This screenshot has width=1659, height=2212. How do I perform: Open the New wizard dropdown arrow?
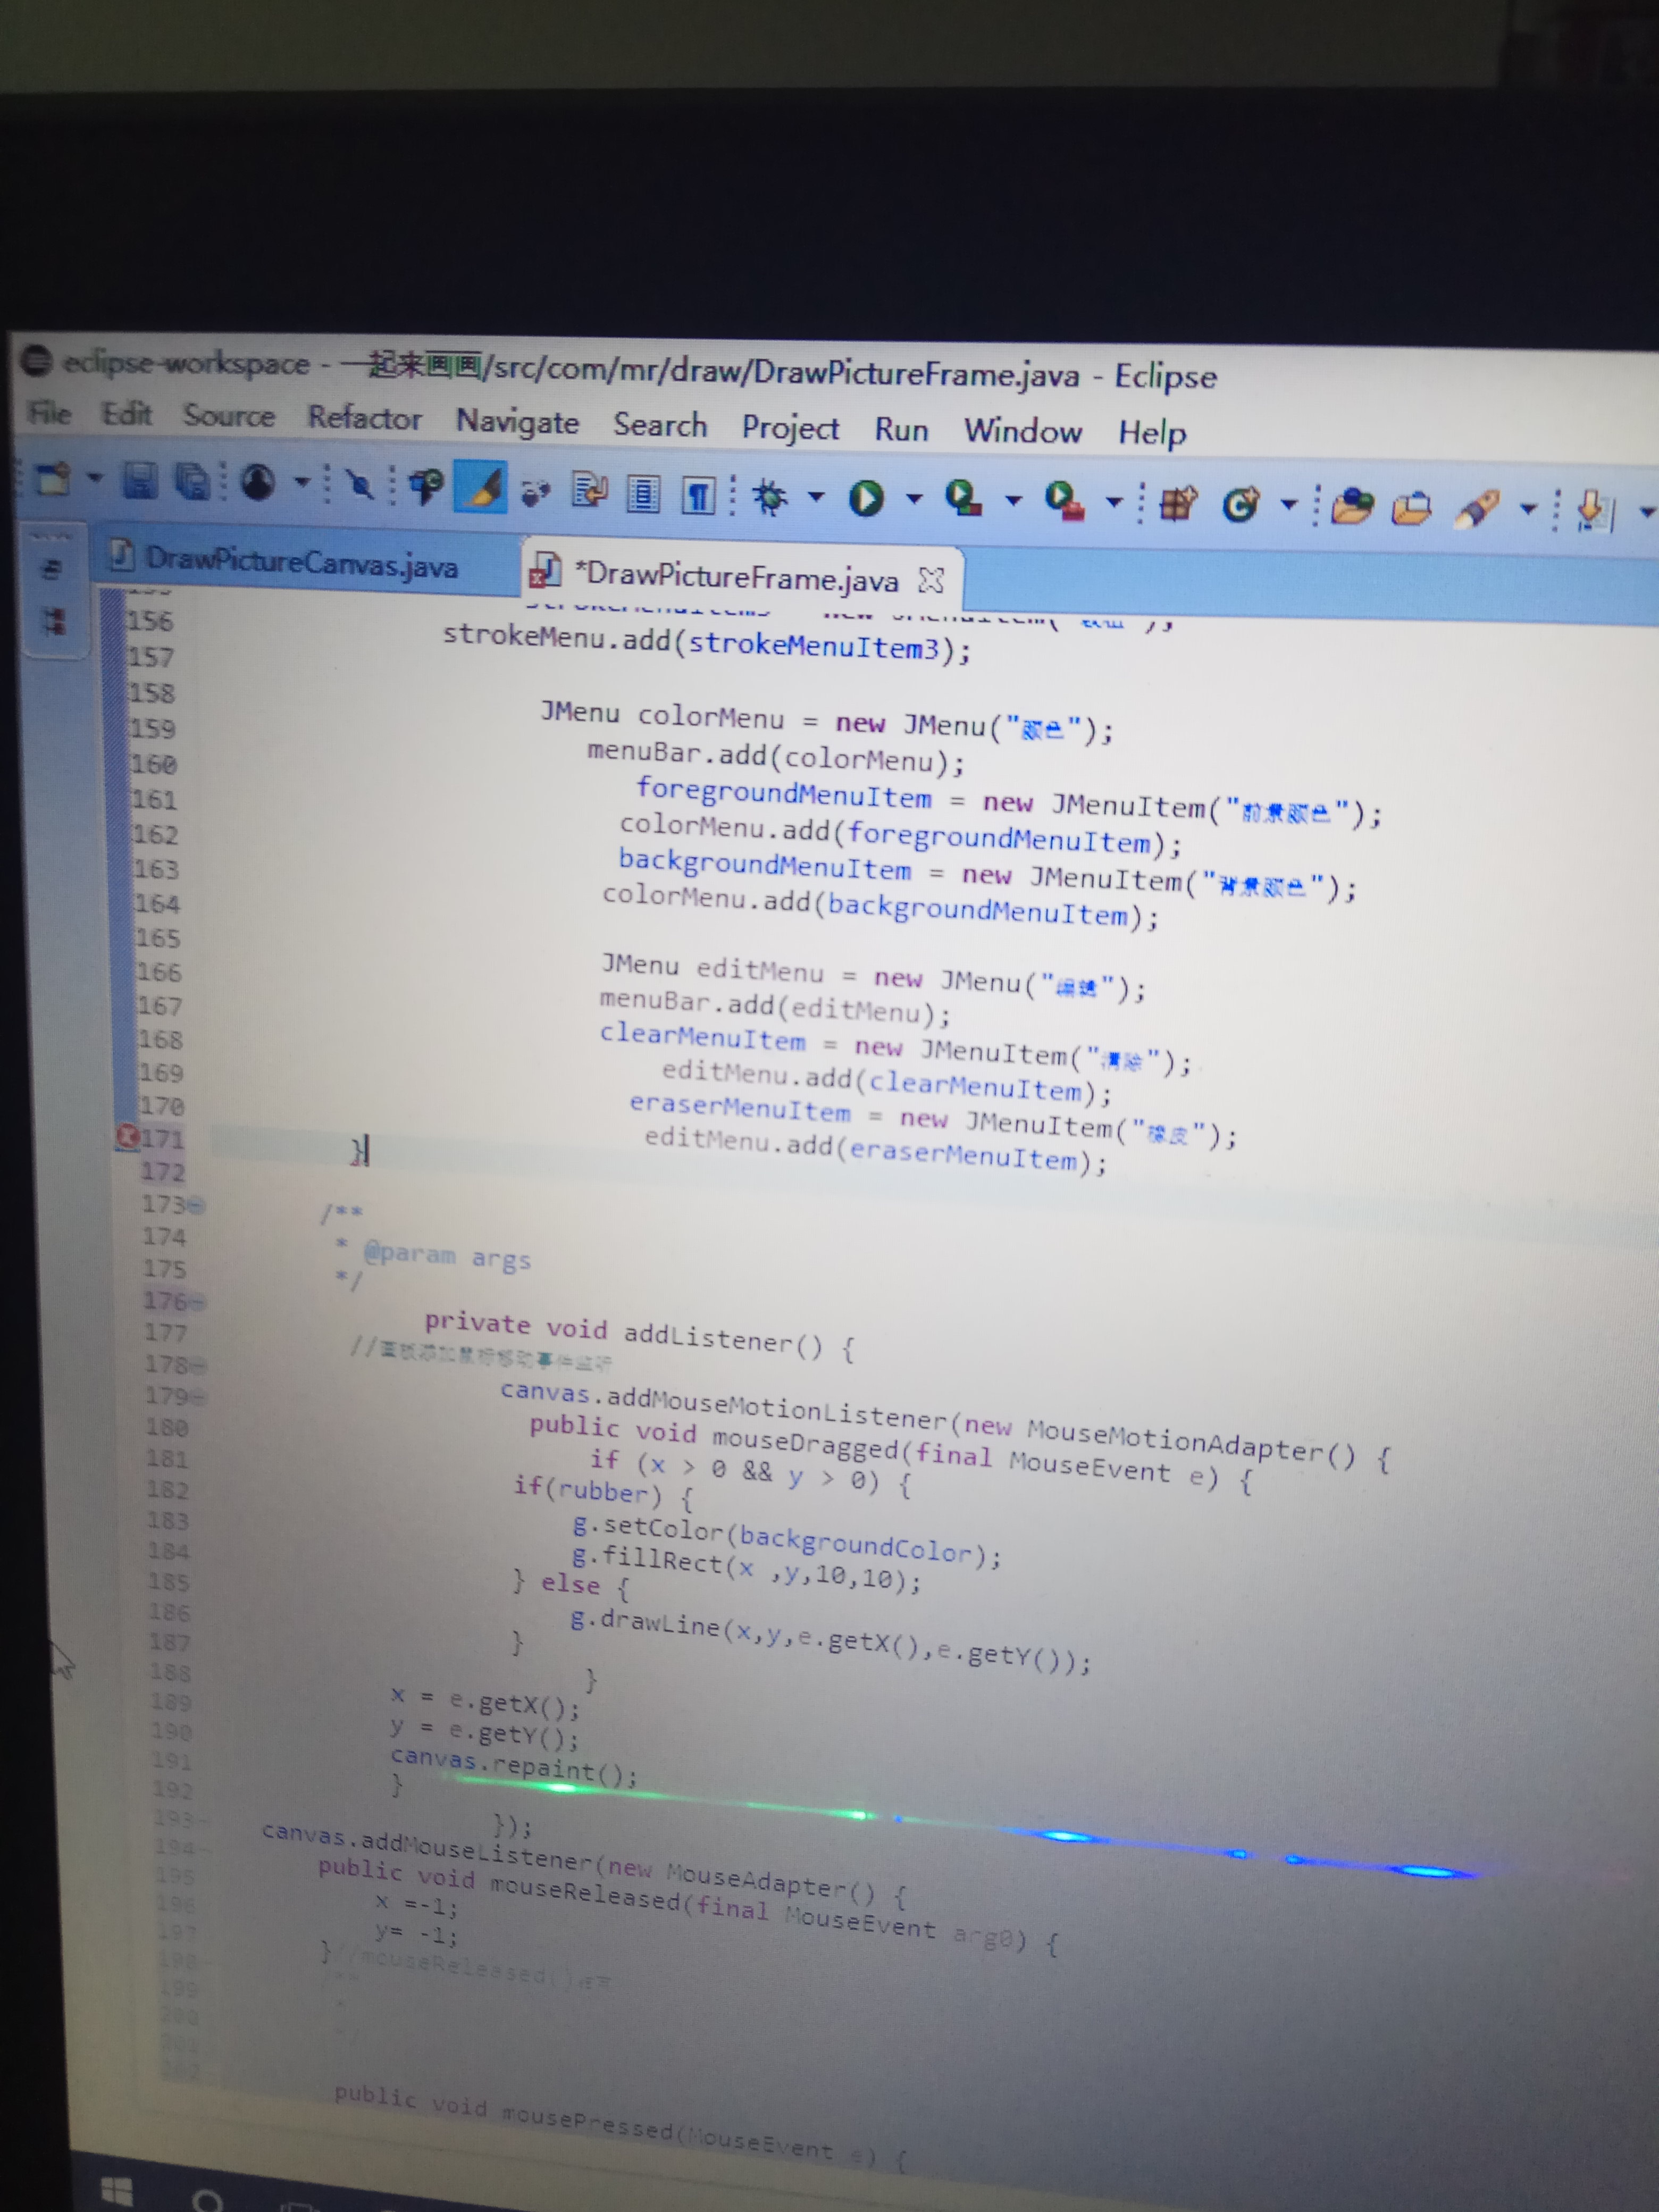point(95,478)
